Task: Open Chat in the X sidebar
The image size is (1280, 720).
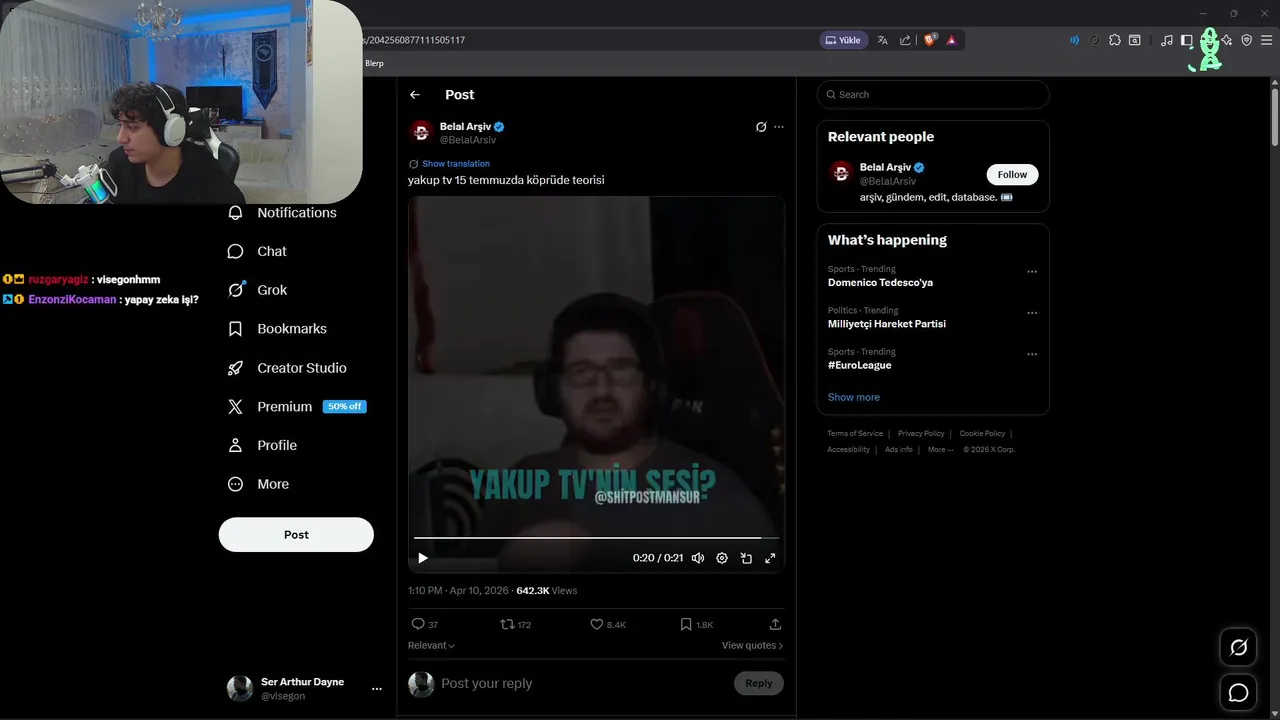Action: pos(257,252)
